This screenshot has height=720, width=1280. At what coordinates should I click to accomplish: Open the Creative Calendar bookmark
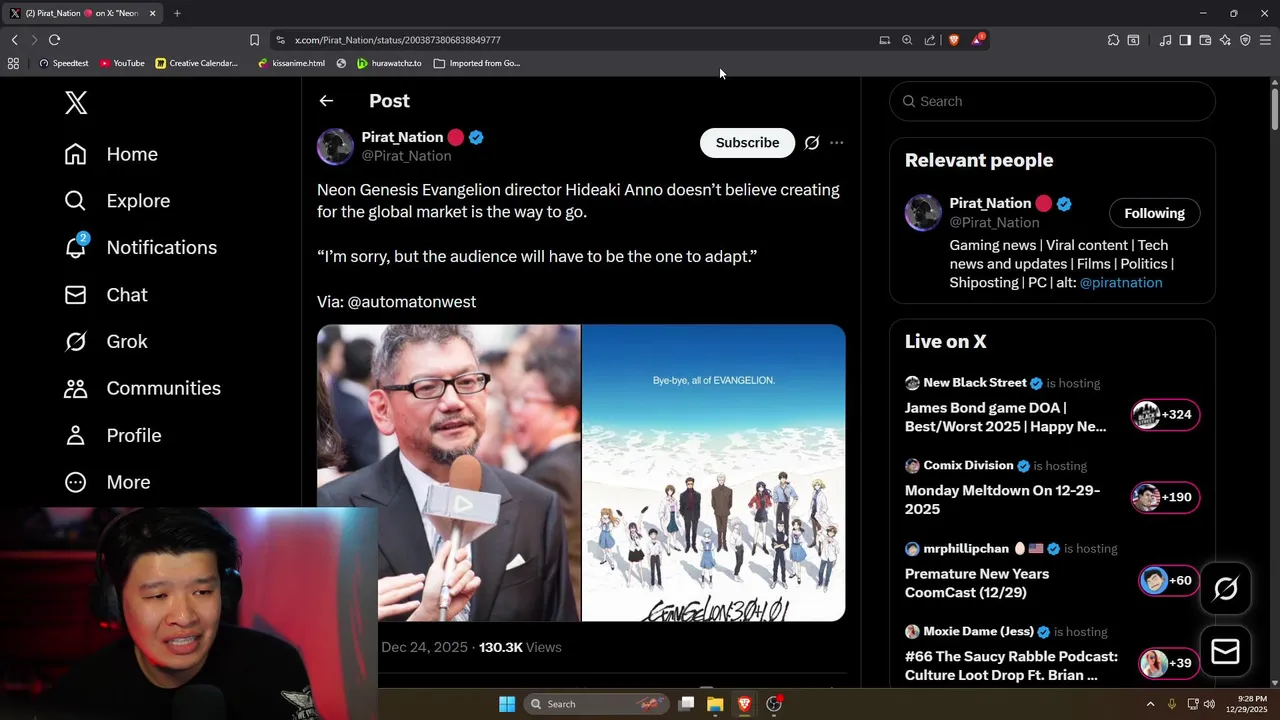point(197,63)
